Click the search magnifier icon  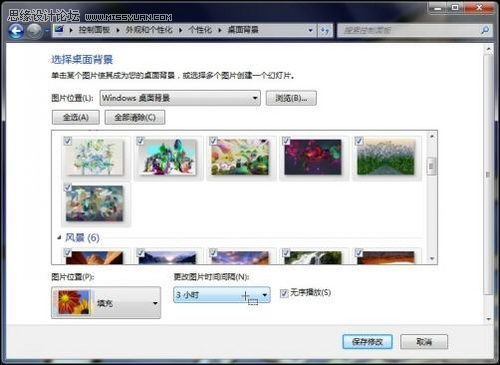point(485,30)
